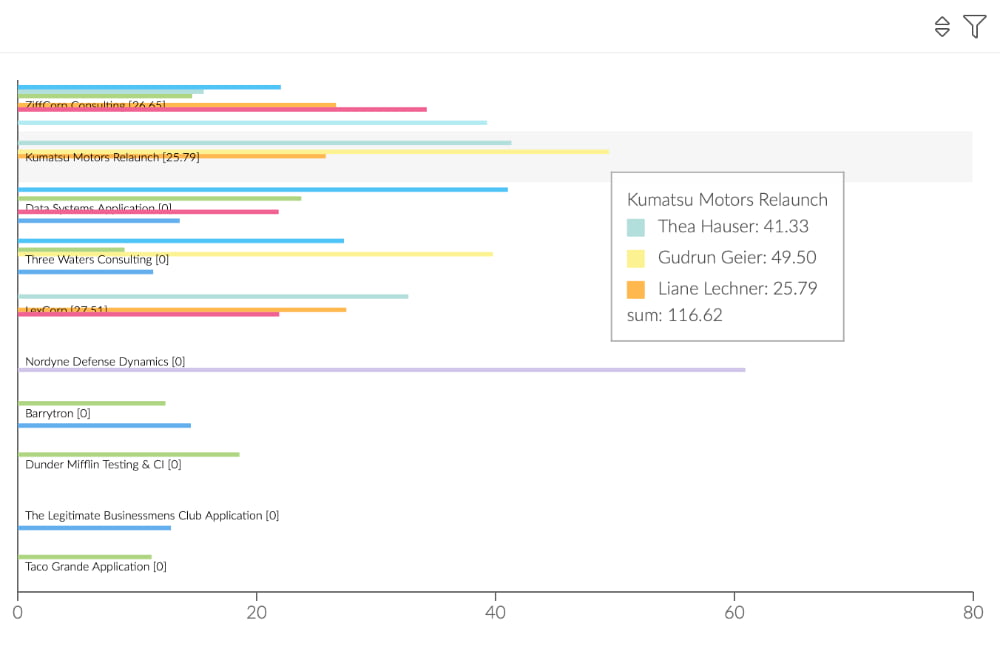This screenshot has width=1000, height=663.
Task: Click the green Three Waters Consulting bar
Action: (x=71, y=250)
